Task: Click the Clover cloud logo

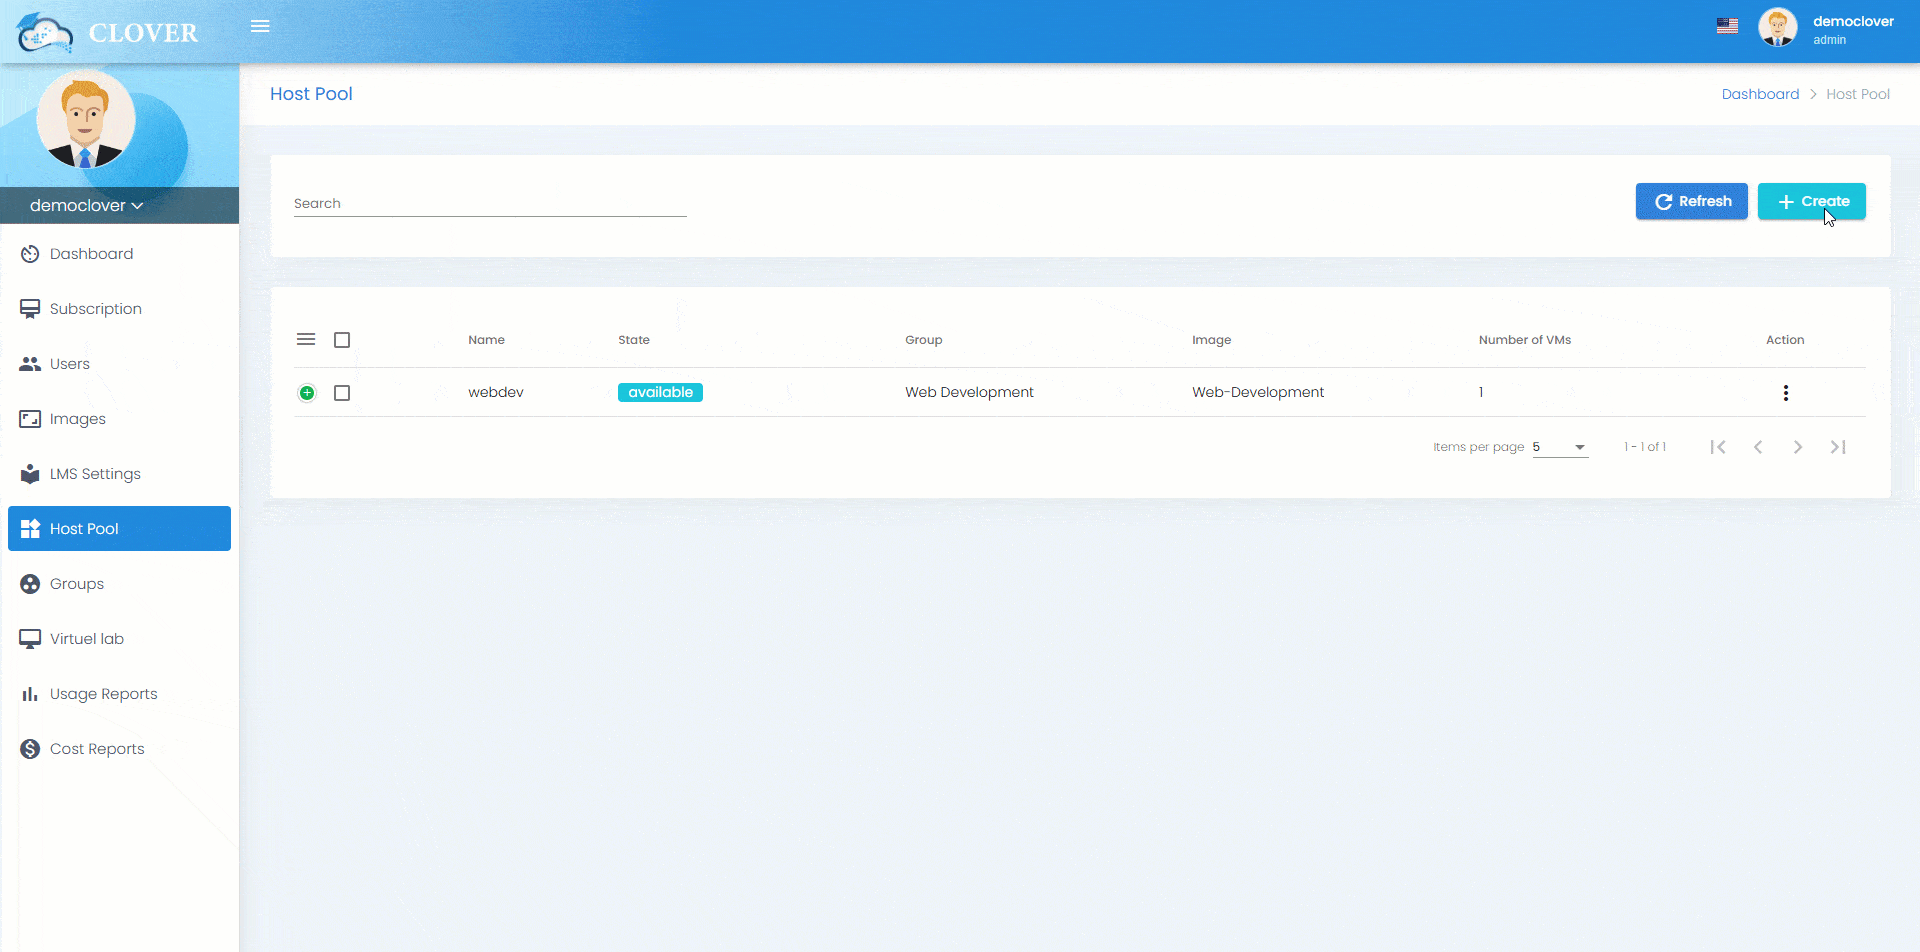Action: pos(45,32)
